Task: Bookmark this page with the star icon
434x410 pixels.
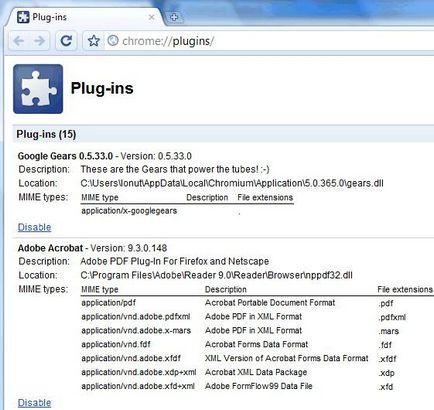Action: pos(94,41)
